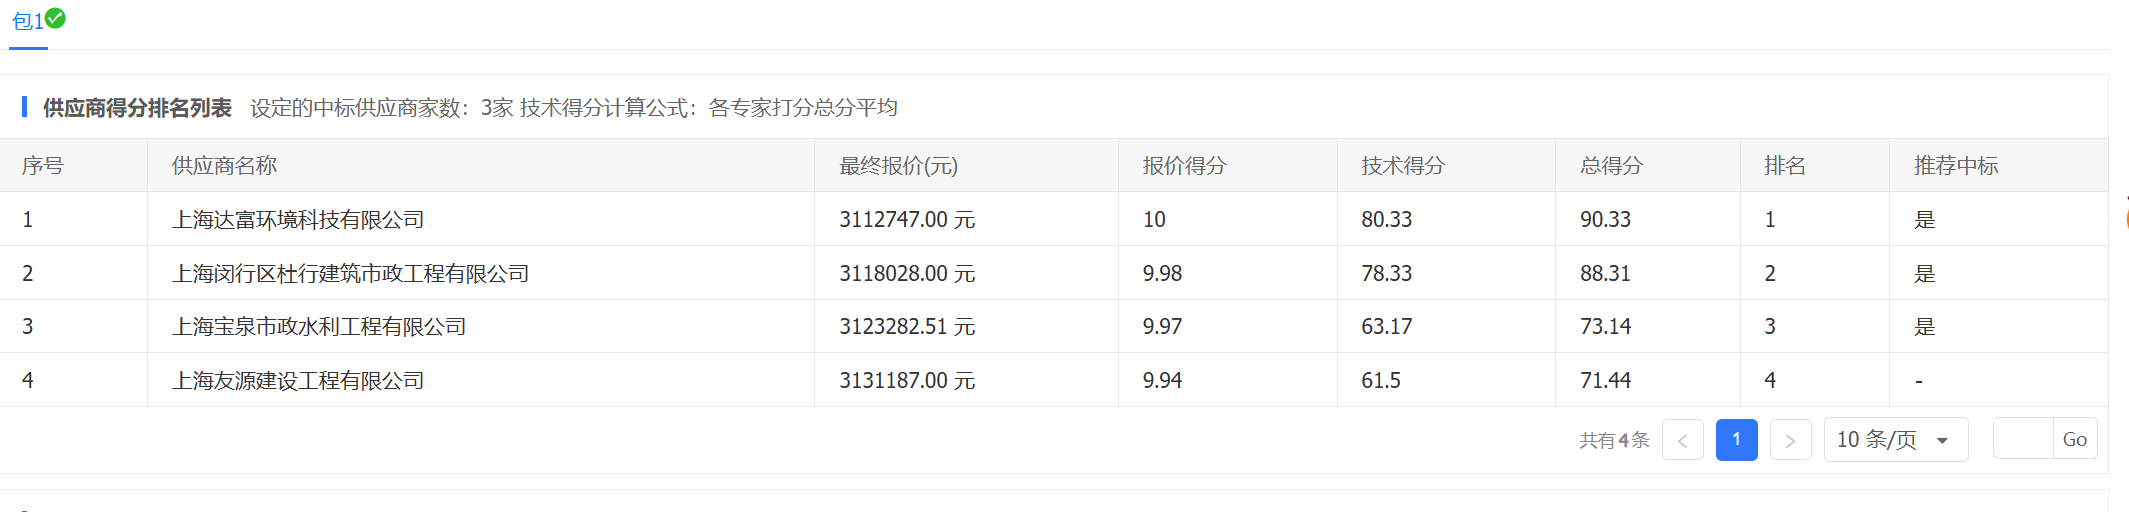Click the 最终报价(元) column header
Screen dimensions: 2129x512
tap(898, 166)
